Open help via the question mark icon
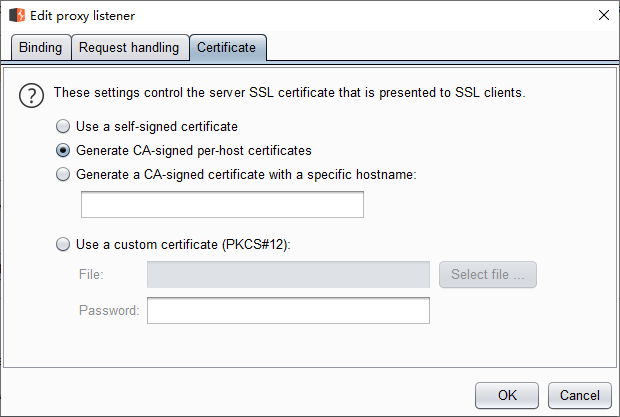Screen dimensions: 620x417 [x=31, y=95]
